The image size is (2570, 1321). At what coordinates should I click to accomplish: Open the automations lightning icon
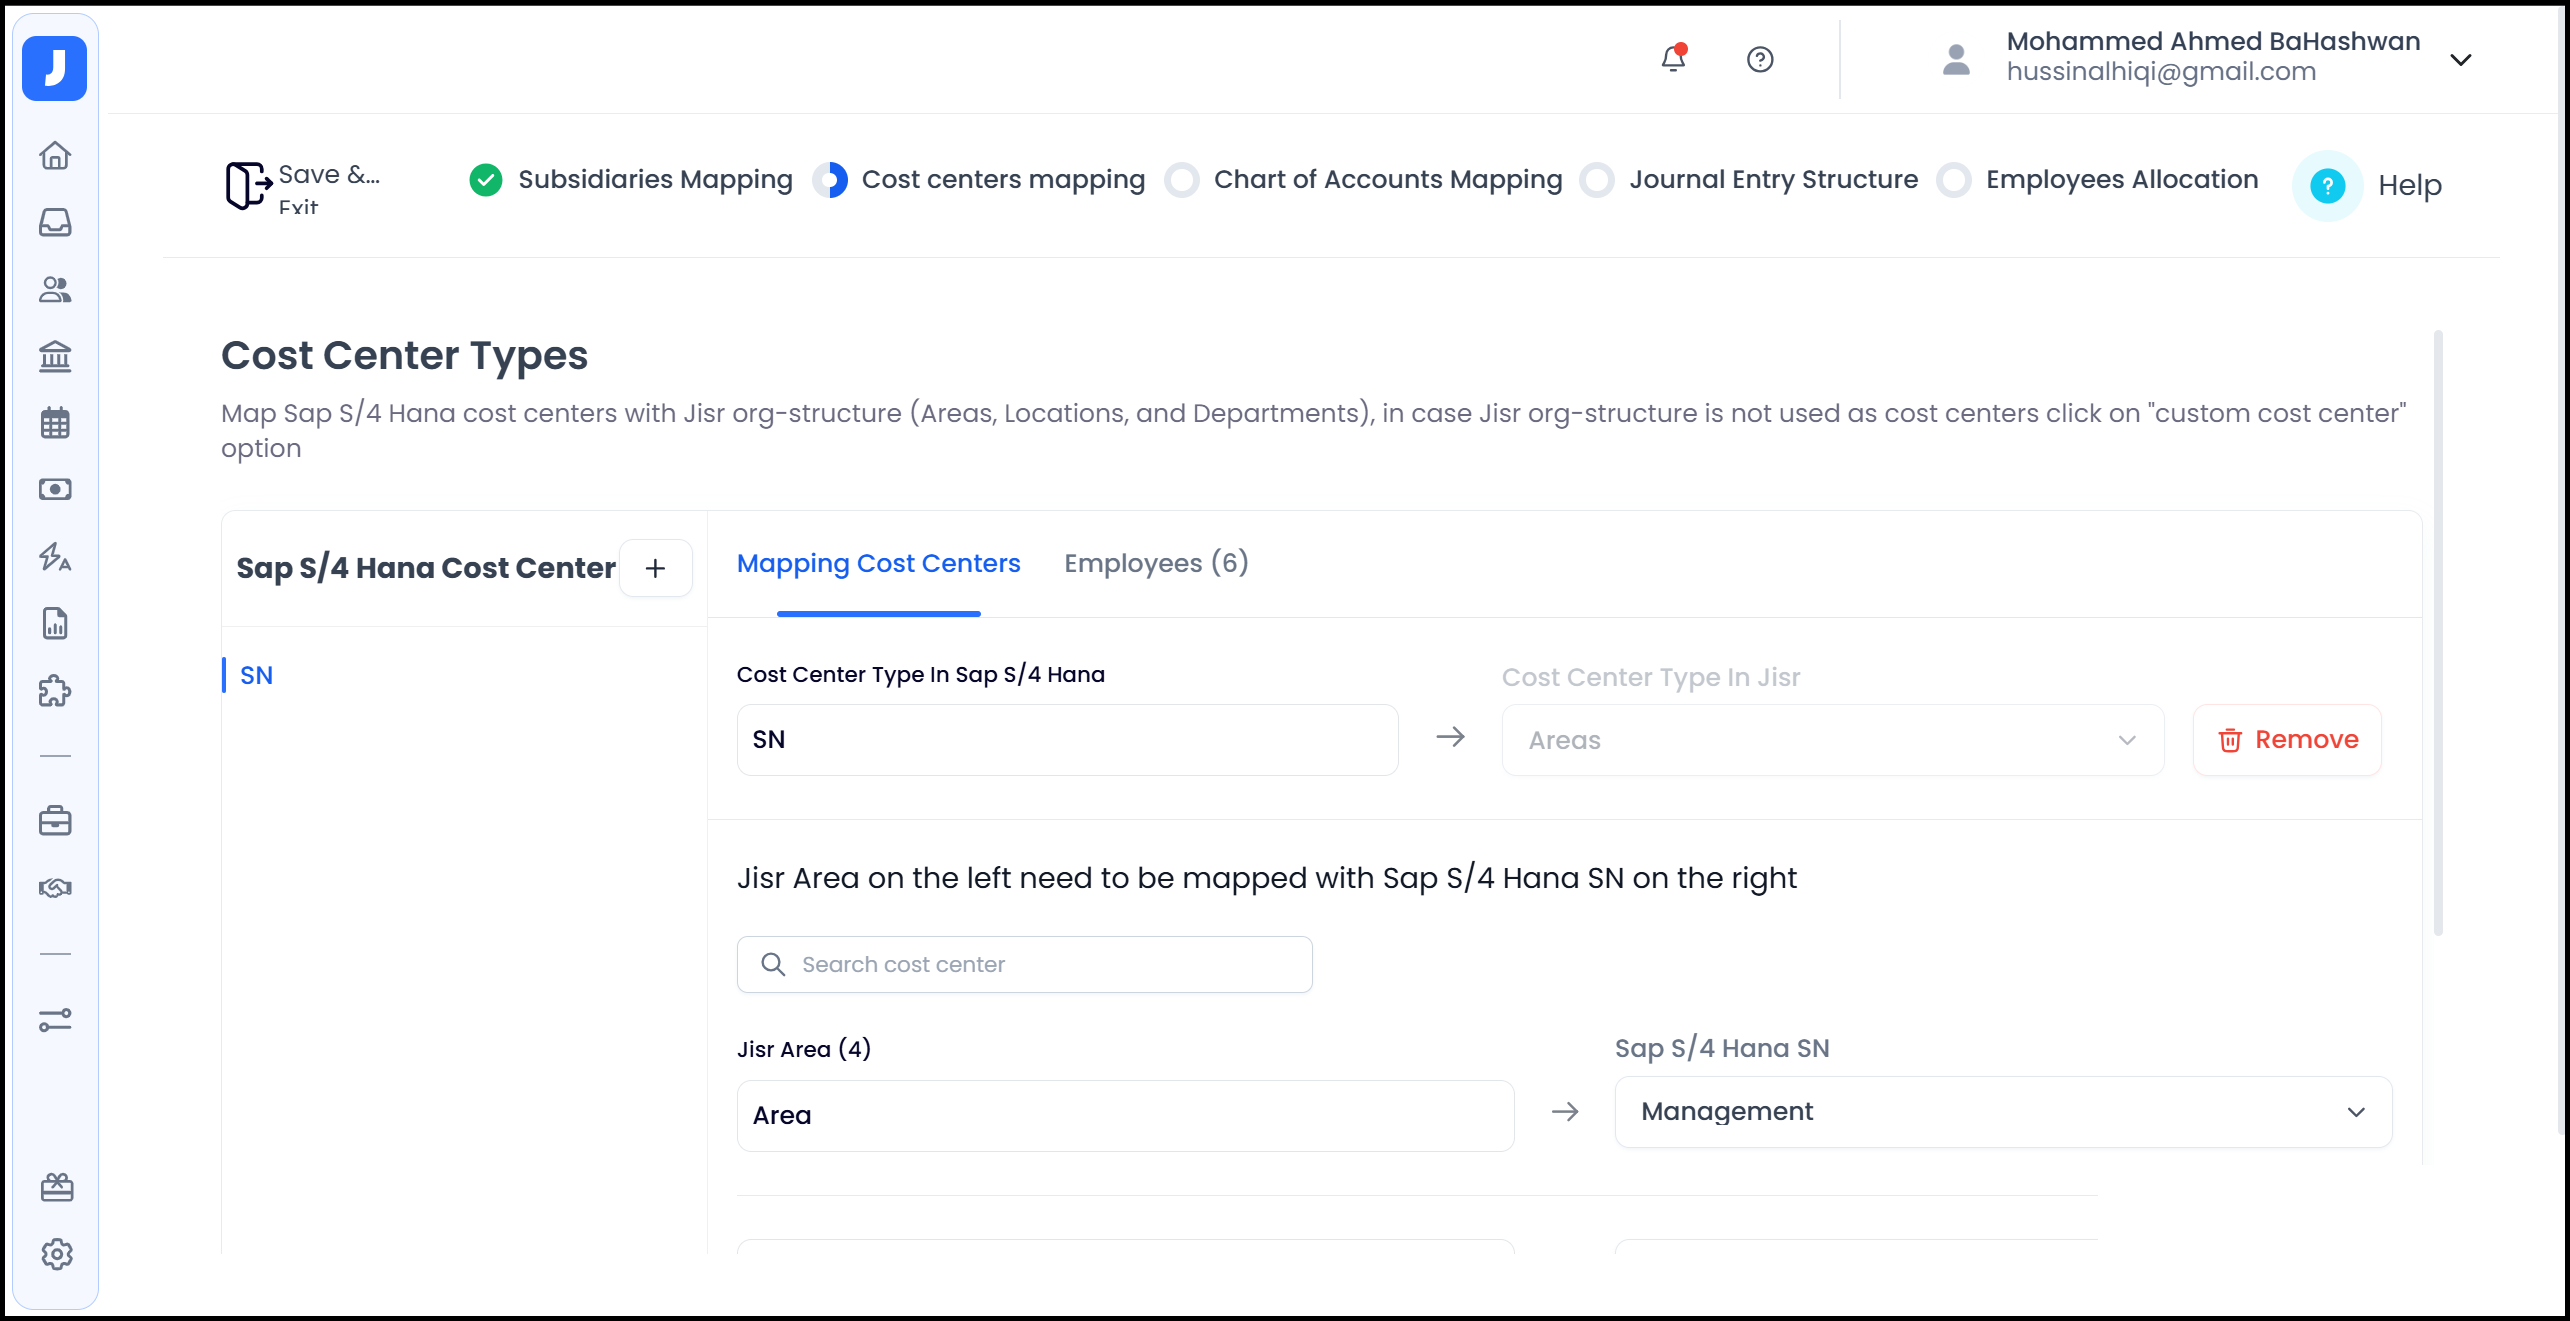tap(55, 557)
